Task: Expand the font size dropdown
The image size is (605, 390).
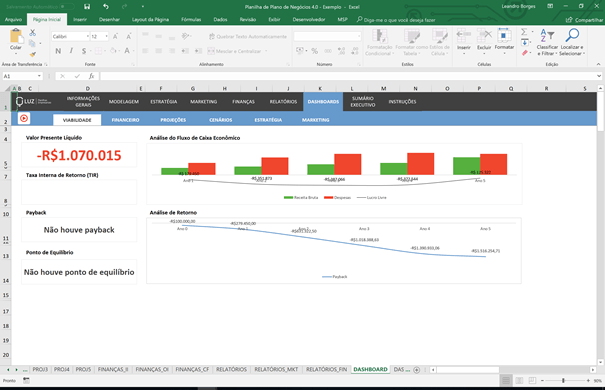Action: point(106,37)
